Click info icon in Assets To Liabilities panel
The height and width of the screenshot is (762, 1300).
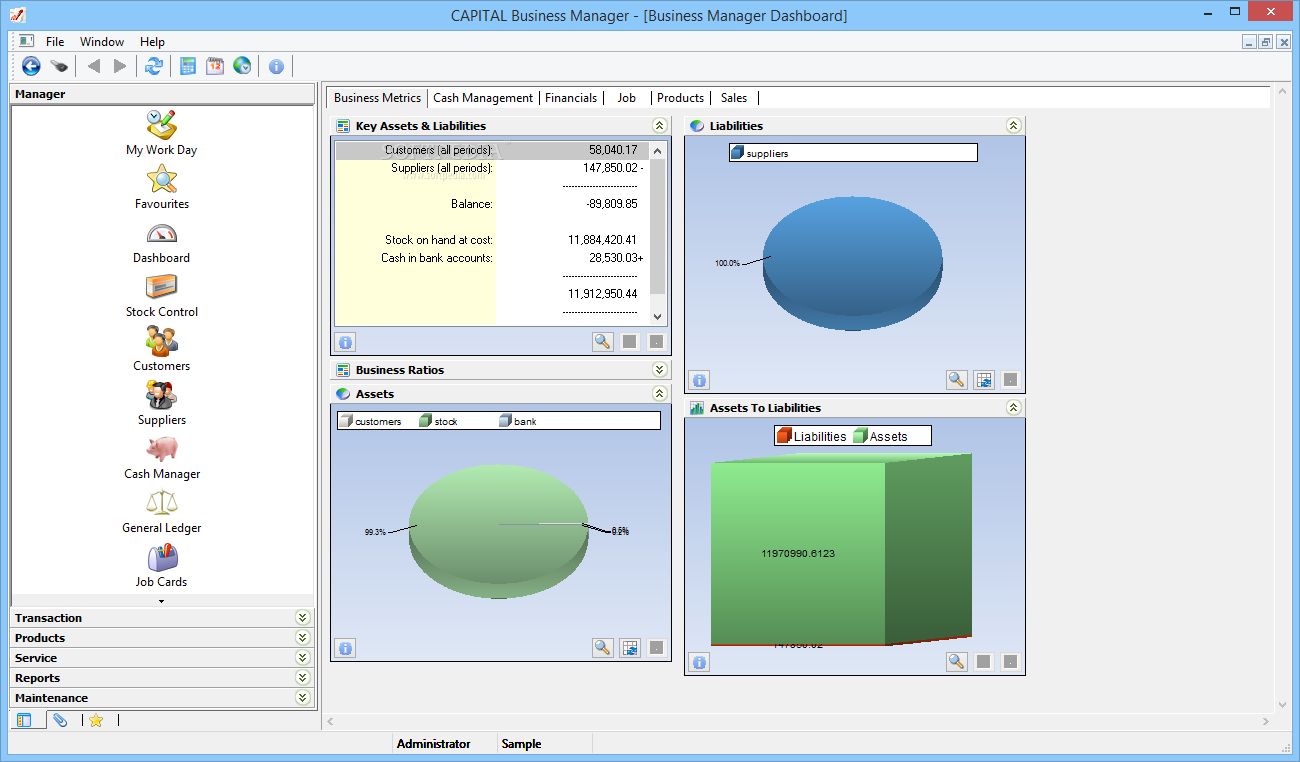click(699, 662)
